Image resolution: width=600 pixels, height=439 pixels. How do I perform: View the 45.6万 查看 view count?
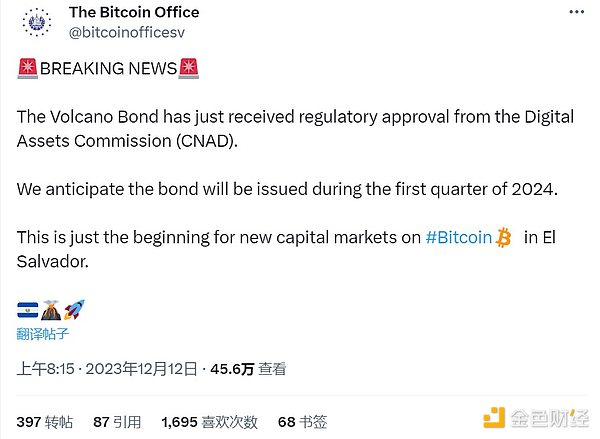point(246,369)
